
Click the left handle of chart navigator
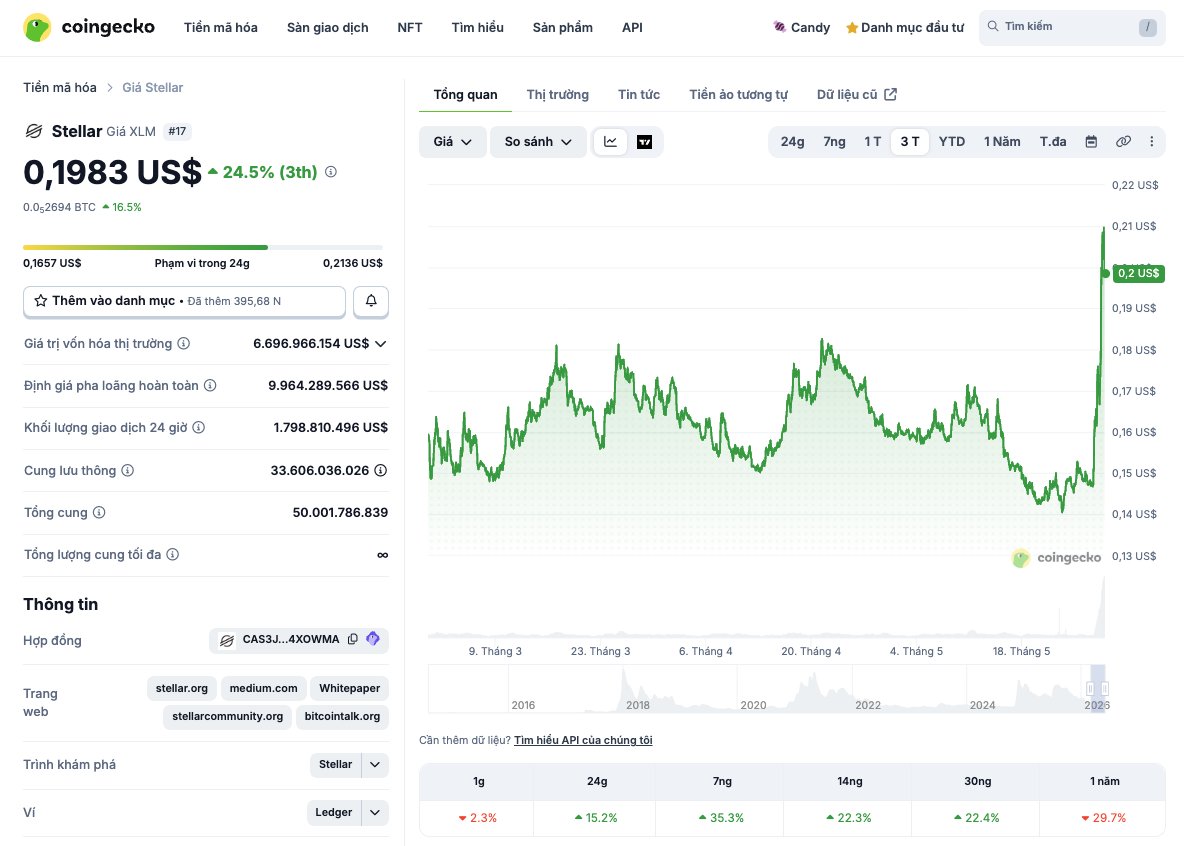[x=1090, y=688]
